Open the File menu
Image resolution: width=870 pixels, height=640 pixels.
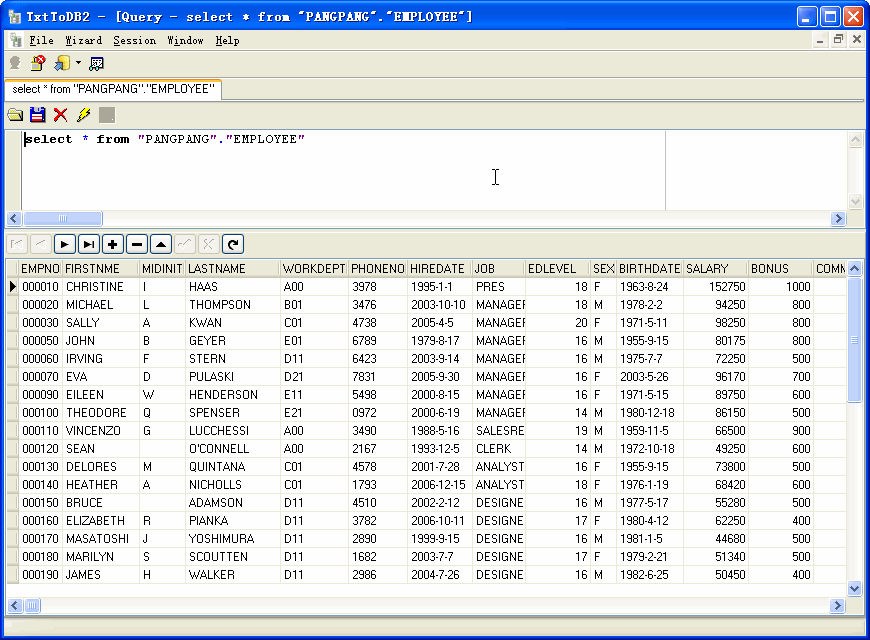tap(42, 41)
